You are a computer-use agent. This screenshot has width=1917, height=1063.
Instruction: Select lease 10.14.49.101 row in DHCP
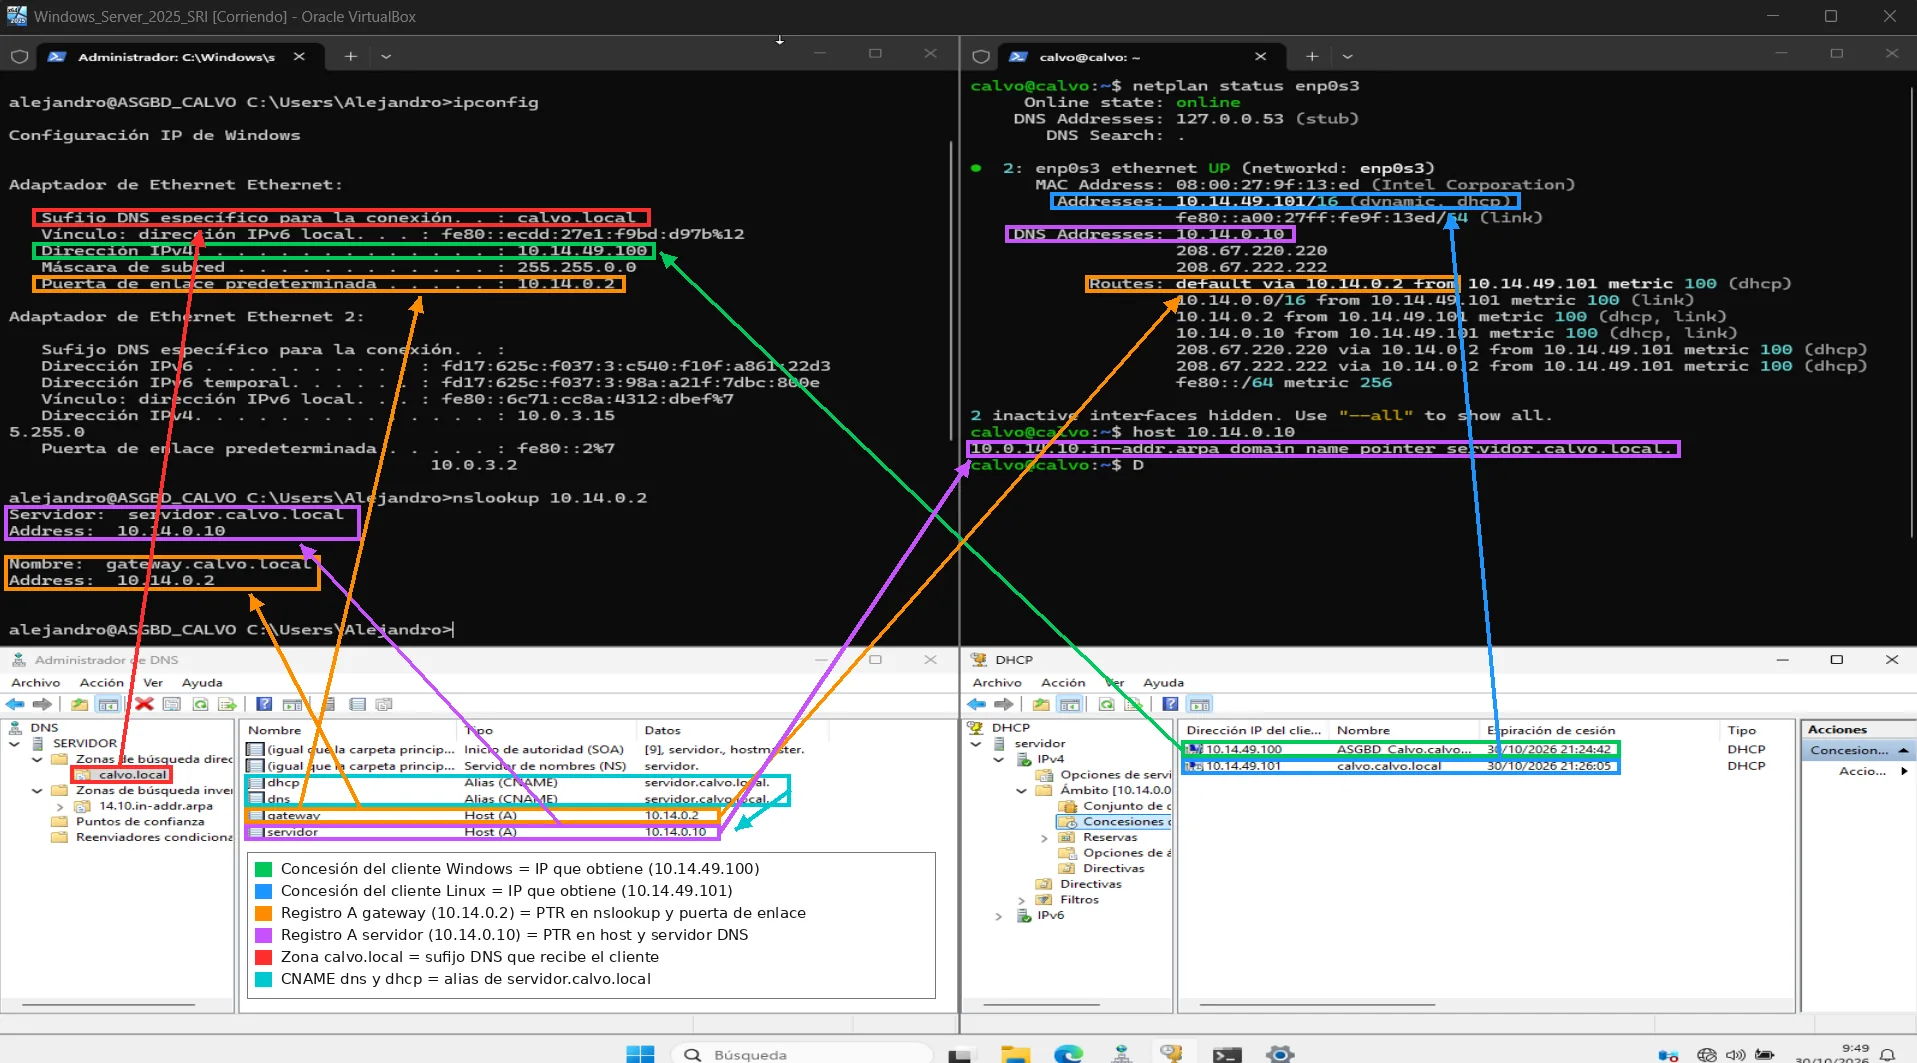[x=1400, y=766]
